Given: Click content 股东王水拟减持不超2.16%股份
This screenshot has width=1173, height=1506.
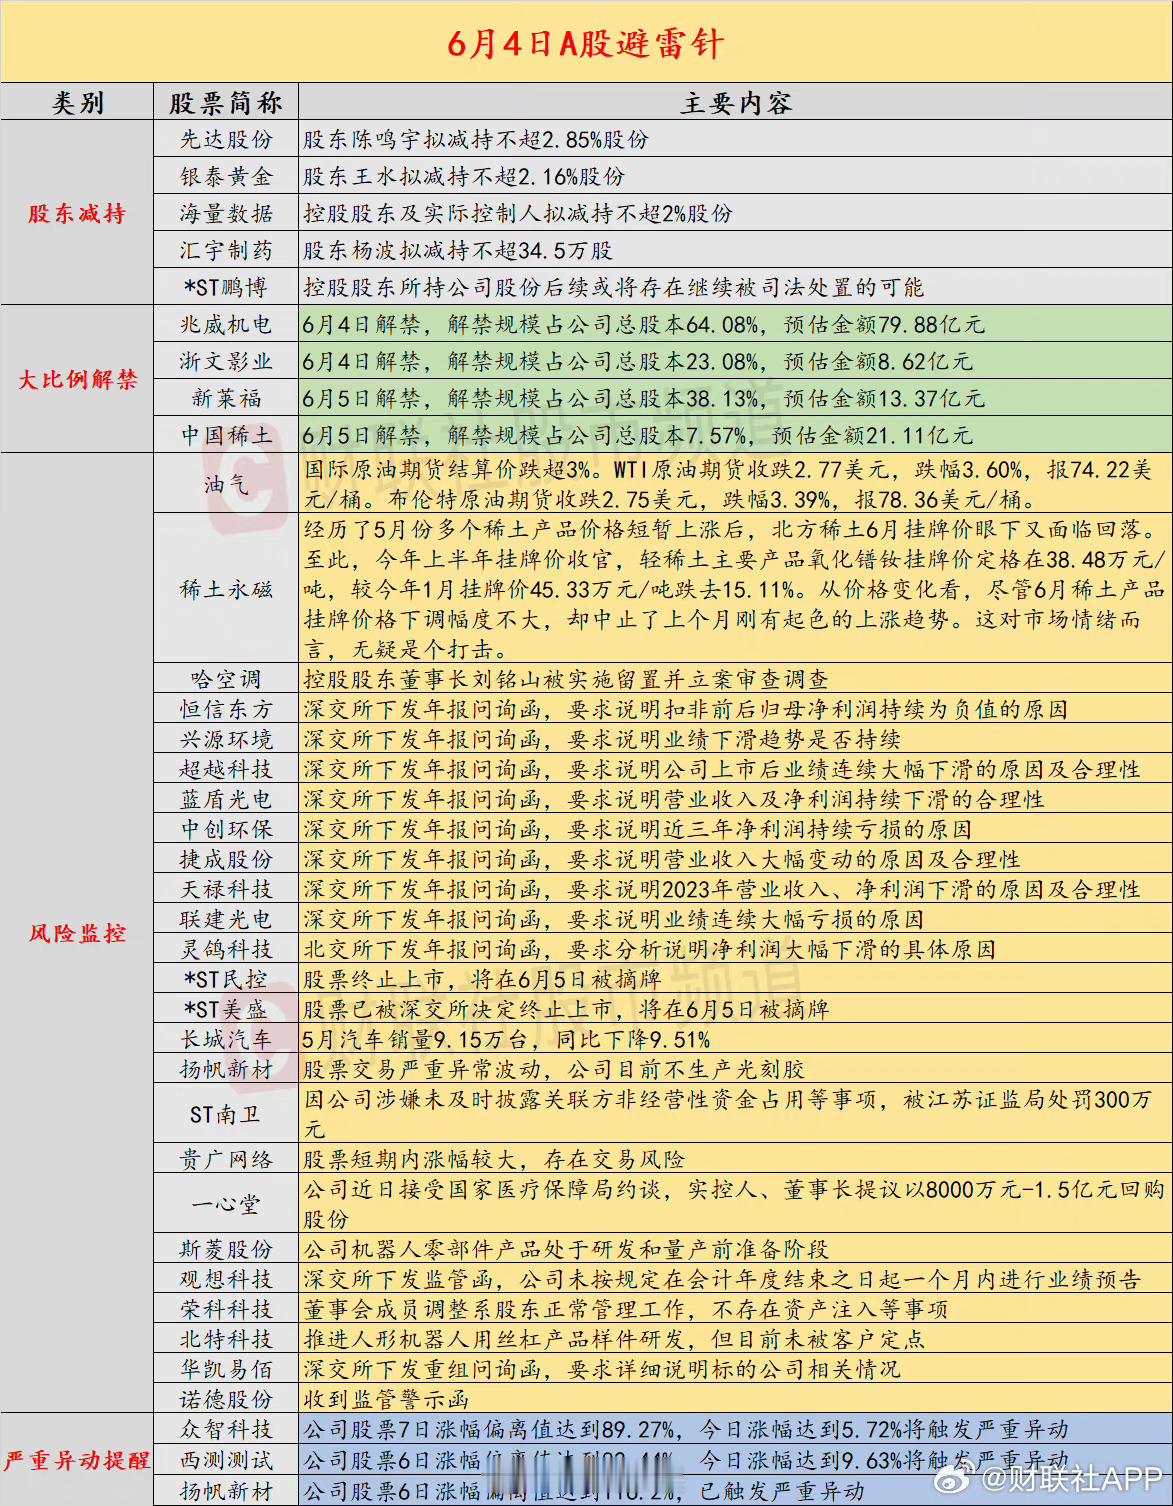Looking at the screenshot, I should click(464, 177).
